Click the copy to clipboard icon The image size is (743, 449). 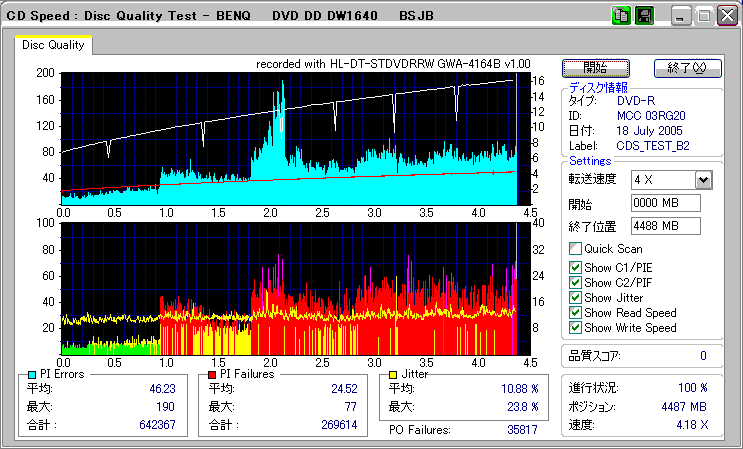point(620,16)
